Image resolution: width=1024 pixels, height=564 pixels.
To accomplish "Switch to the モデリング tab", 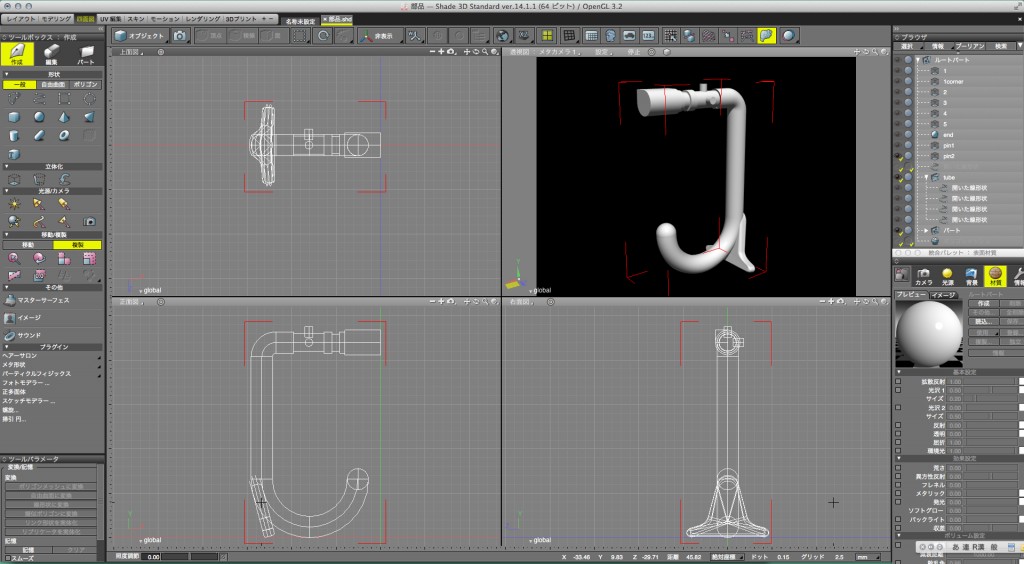I will click(x=57, y=19).
